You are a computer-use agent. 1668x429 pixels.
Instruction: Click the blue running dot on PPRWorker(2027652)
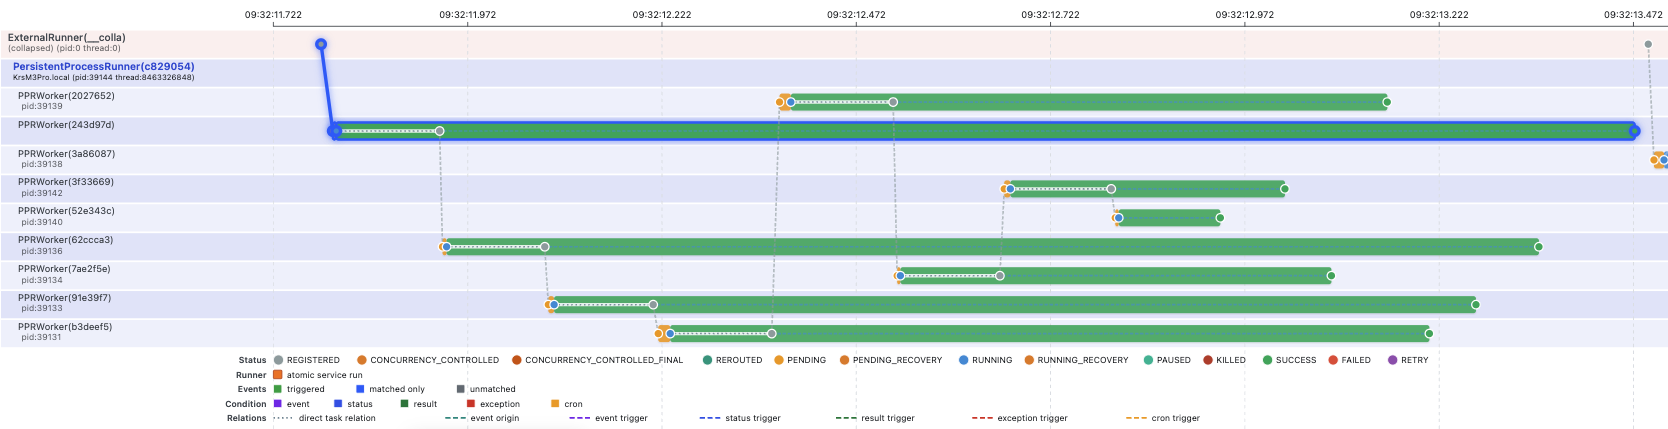pos(790,102)
